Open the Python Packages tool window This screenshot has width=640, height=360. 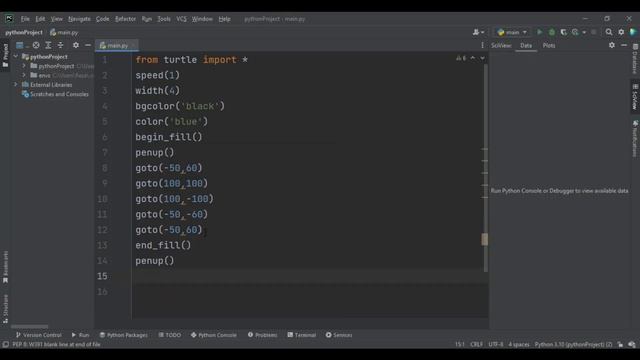point(124,335)
